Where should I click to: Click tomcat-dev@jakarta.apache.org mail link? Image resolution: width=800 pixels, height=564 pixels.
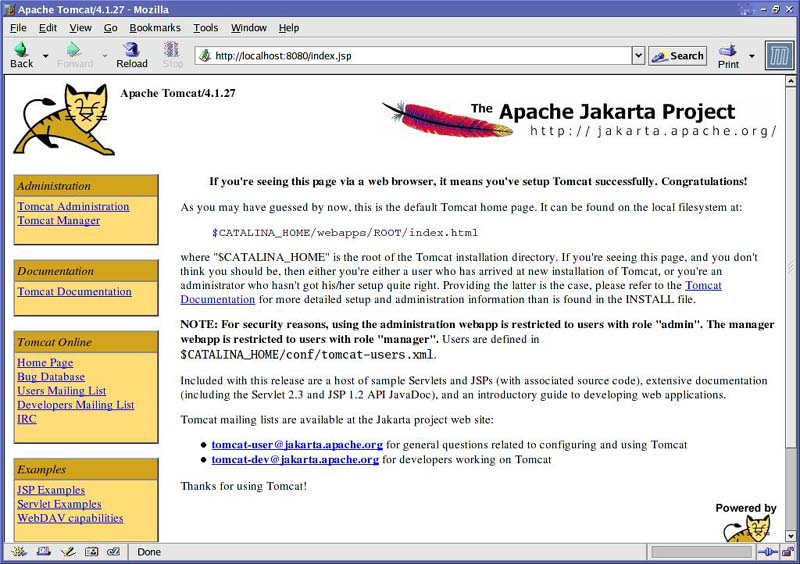click(x=295, y=459)
